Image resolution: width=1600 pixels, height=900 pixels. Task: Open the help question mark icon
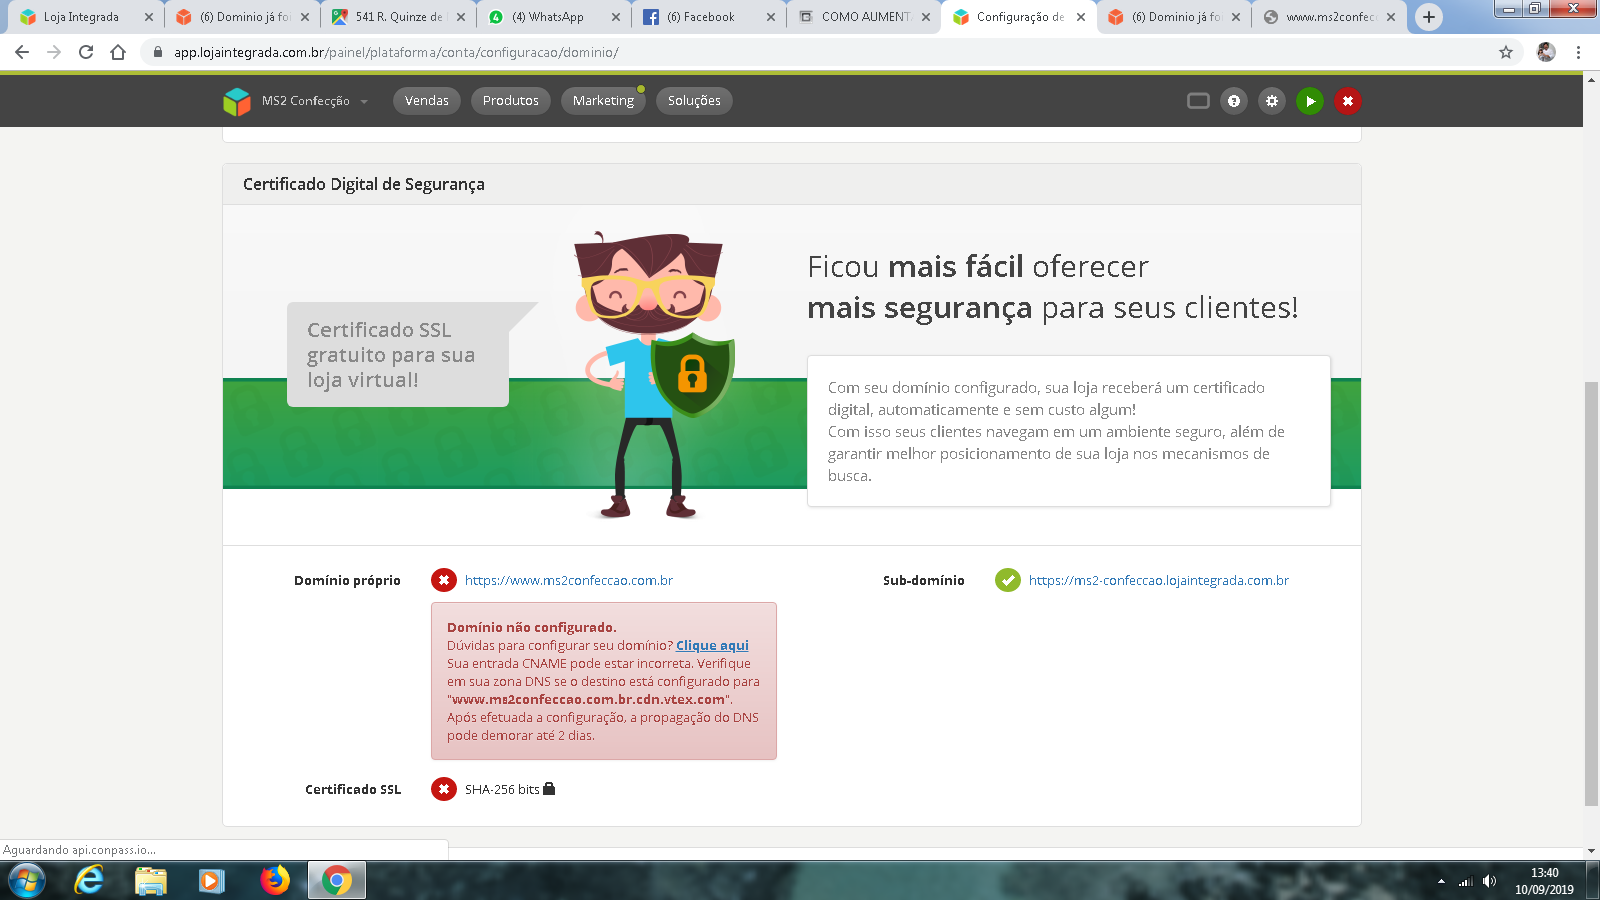tap(1234, 101)
